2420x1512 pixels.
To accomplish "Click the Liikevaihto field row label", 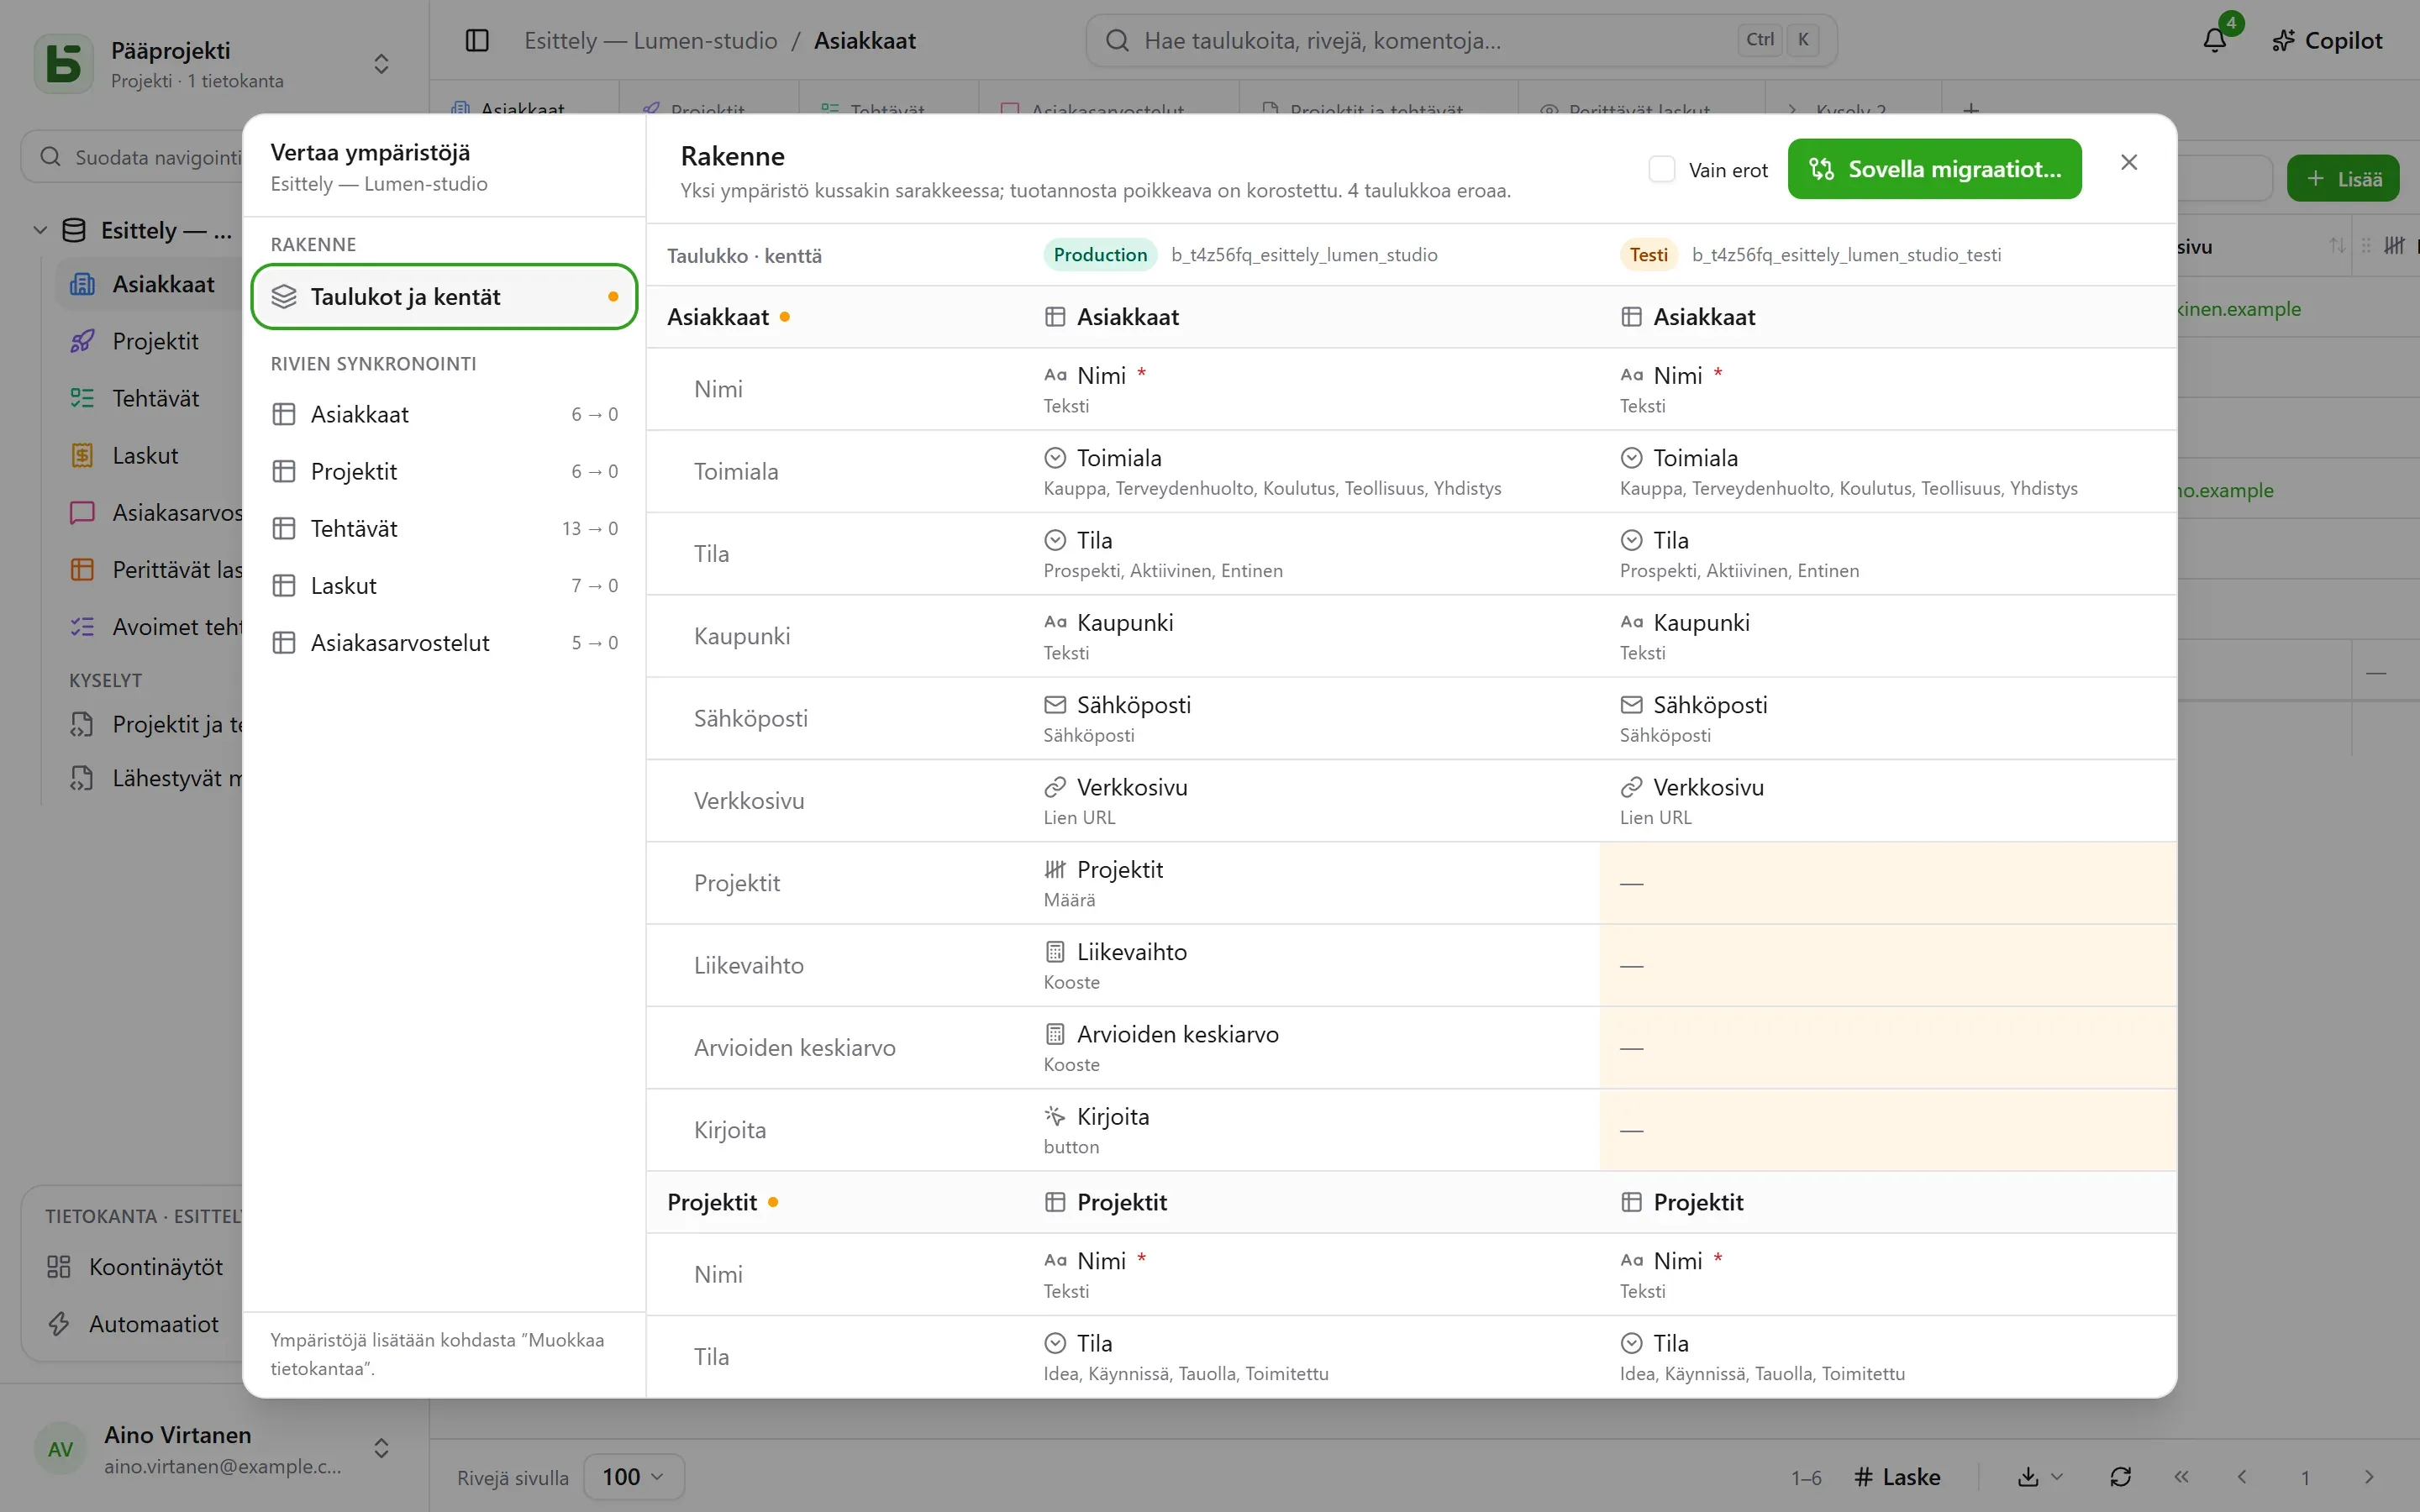I will coord(748,965).
